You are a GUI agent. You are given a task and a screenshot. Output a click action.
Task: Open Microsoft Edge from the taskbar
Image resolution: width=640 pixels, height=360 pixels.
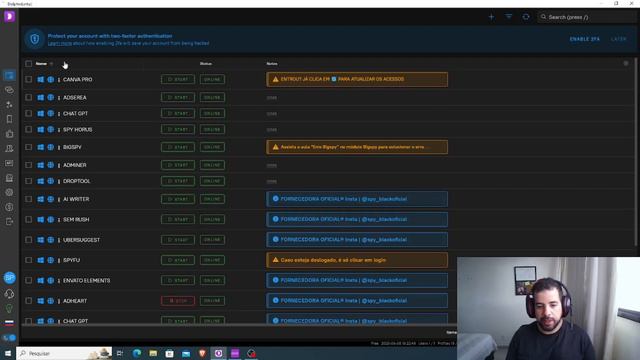point(137,353)
